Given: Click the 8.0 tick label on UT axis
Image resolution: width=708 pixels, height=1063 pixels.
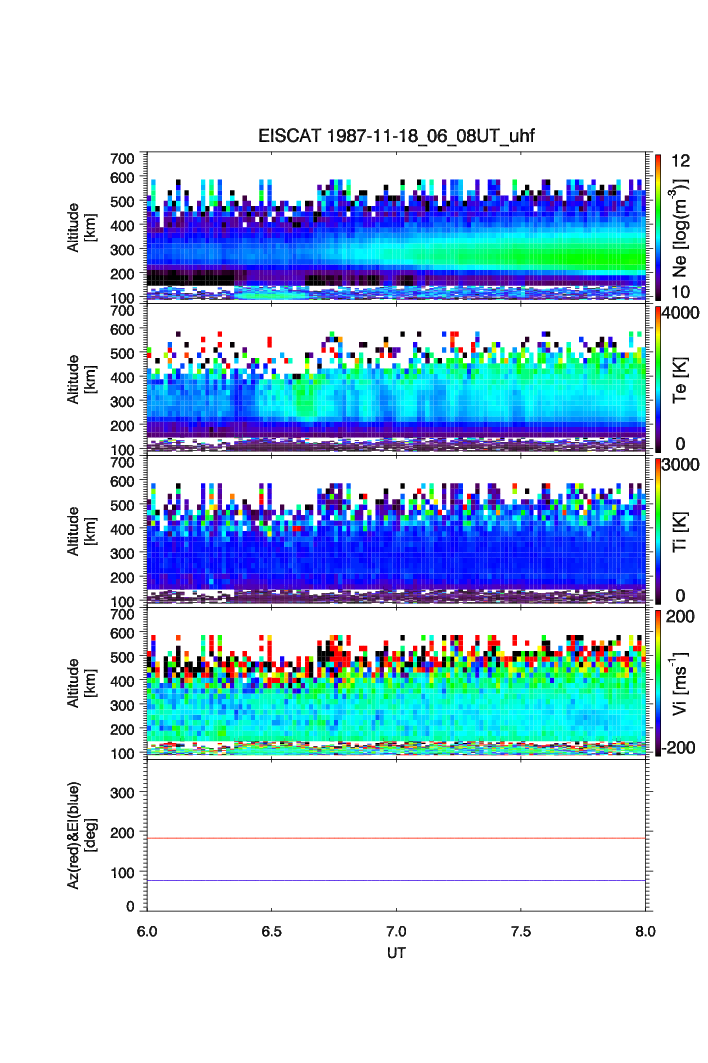Looking at the screenshot, I should coord(645,930).
